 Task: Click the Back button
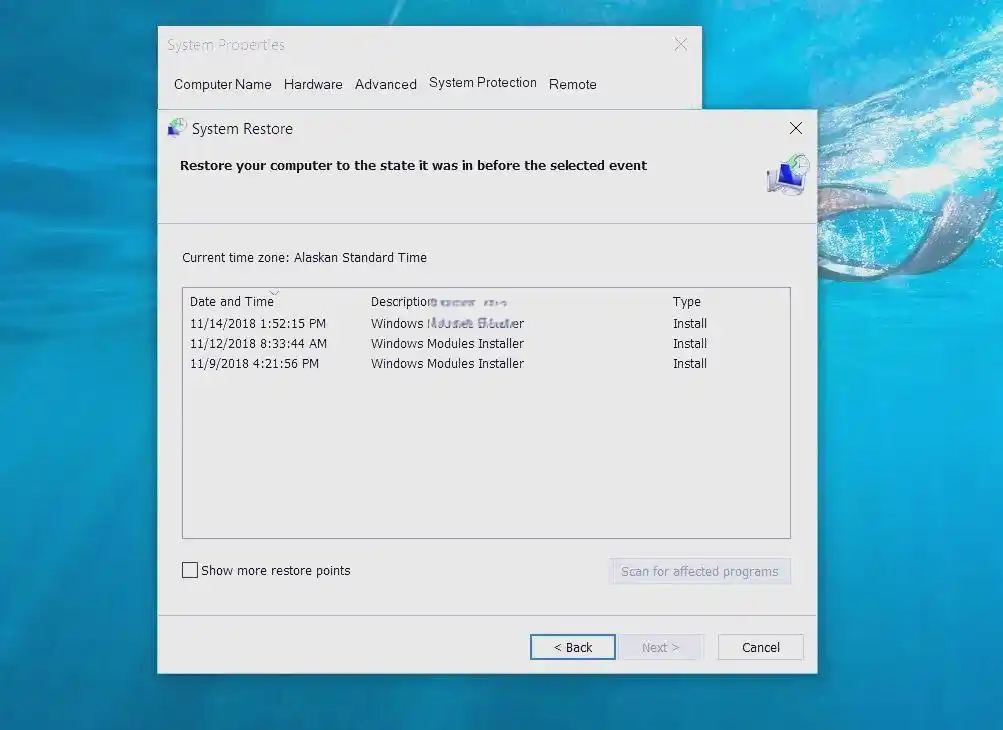[x=572, y=647]
